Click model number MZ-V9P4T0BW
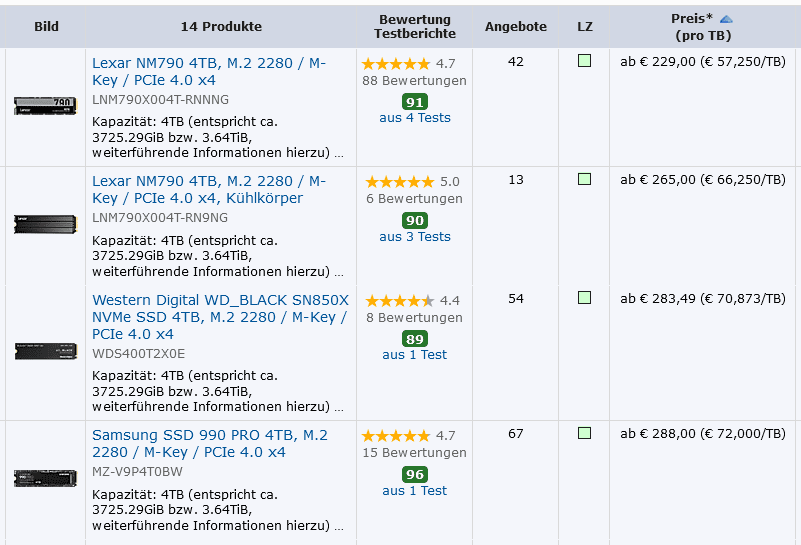801x545 pixels. [137, 471]
